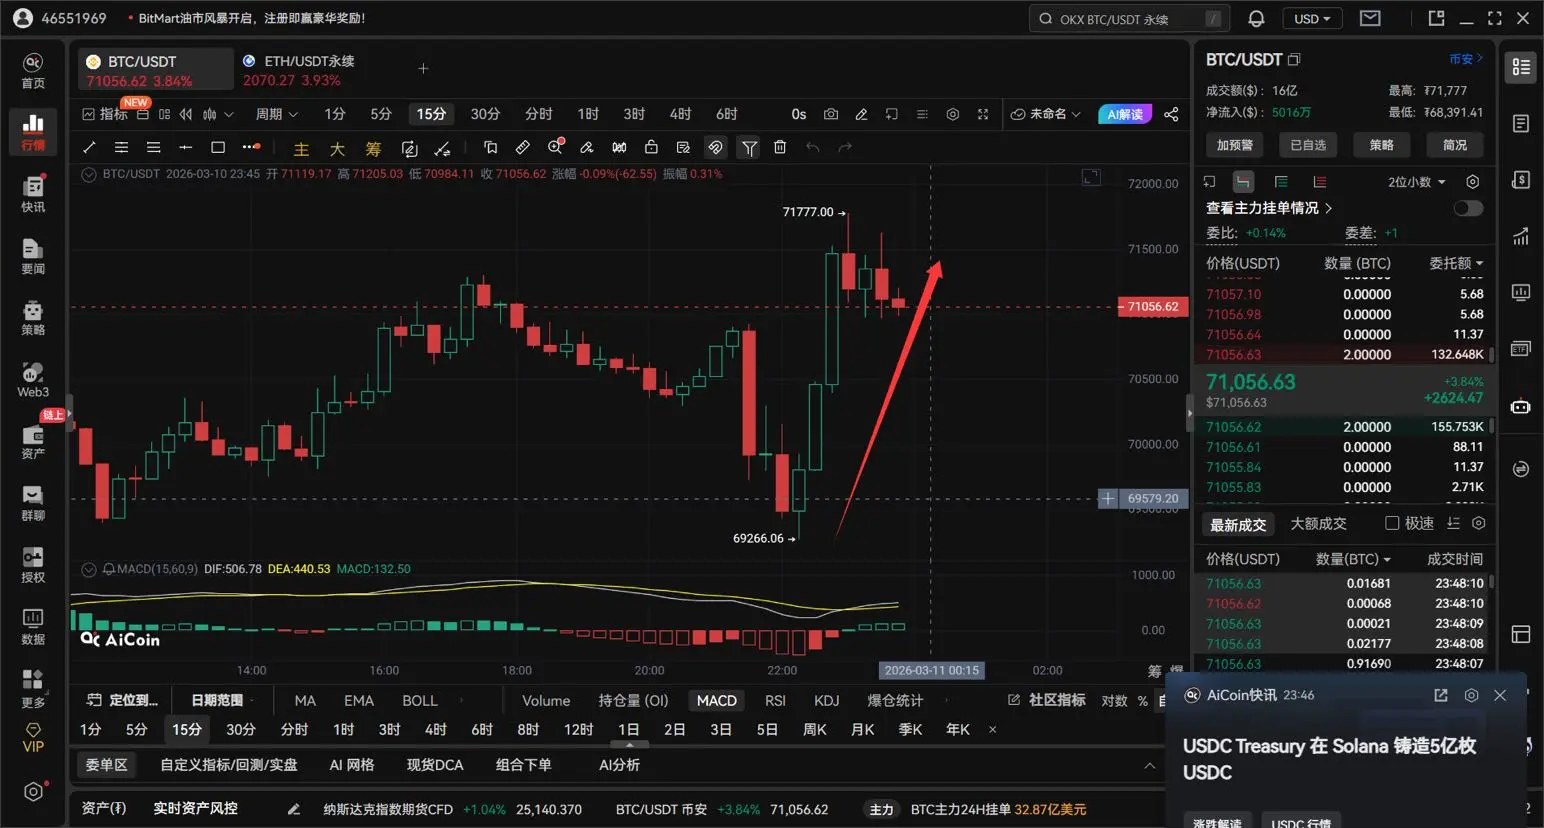Search in the OKX BTC/USDT 永续 field
The image size is (1544, 828).
pos(1130,19)
